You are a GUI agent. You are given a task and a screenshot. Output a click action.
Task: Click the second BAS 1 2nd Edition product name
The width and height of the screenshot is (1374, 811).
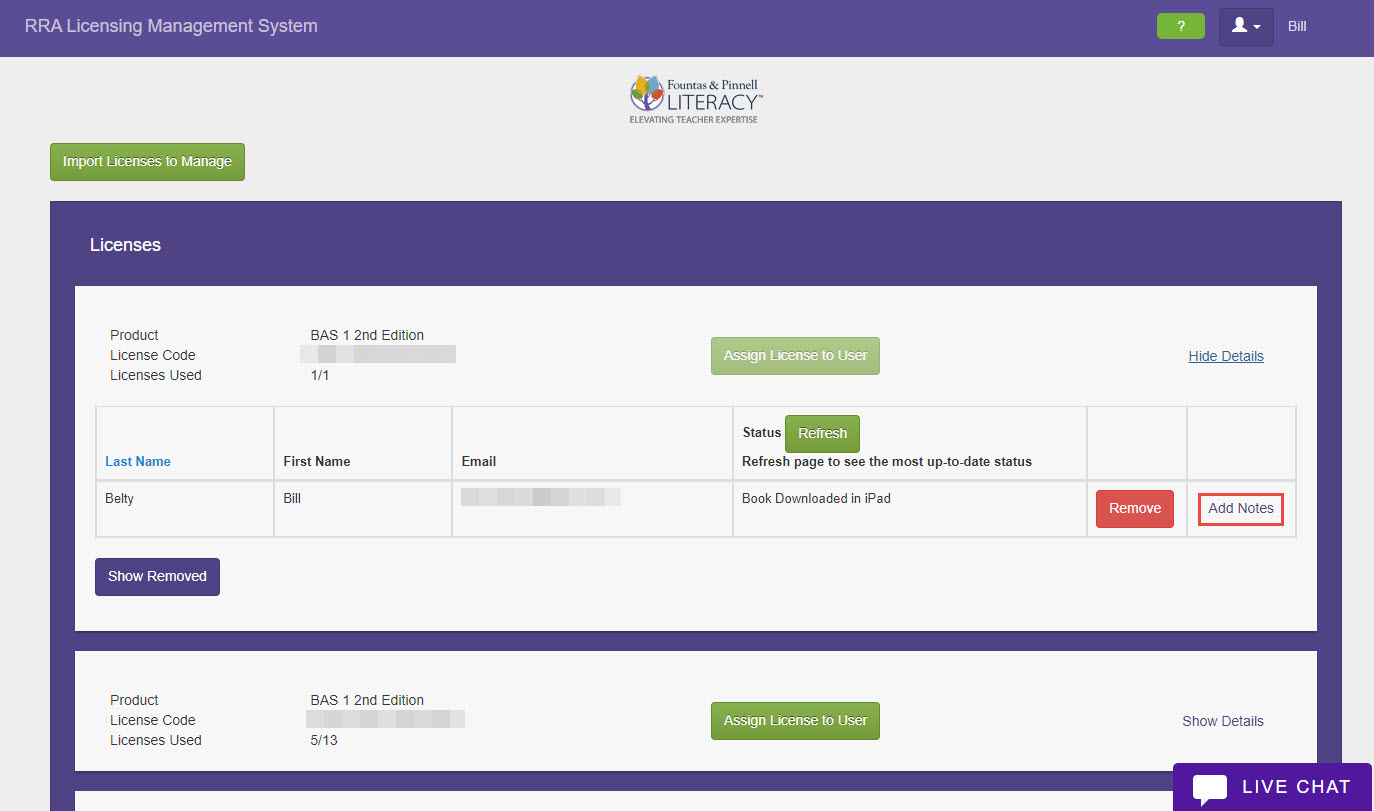coord(367,701)
